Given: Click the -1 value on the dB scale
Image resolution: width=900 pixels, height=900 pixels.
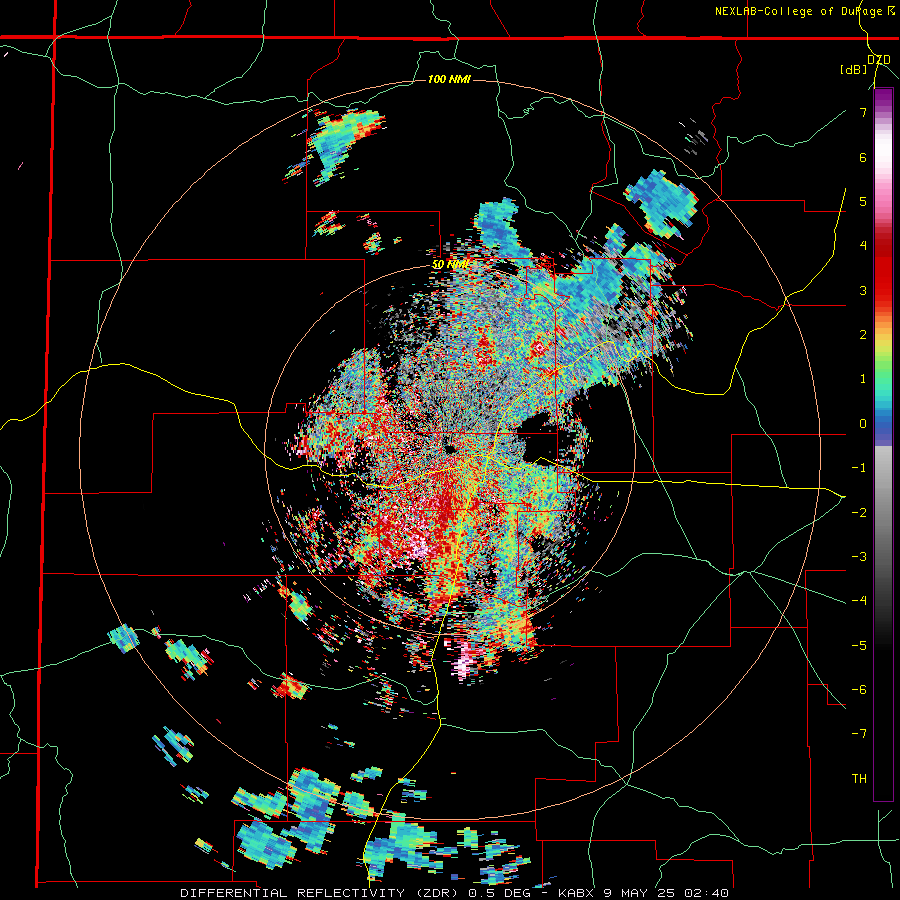Looking at the screenshot, I should point(859,468).
